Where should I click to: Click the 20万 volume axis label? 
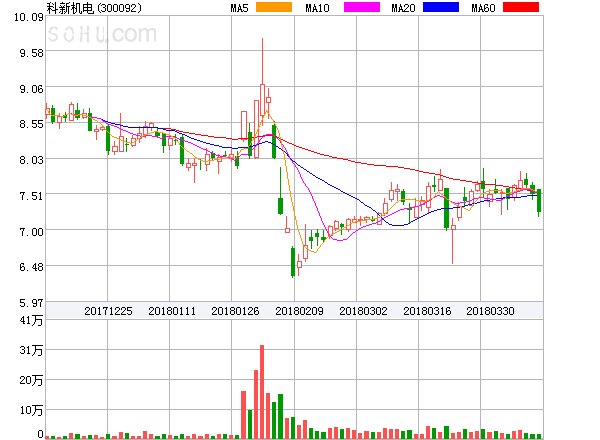click(x=31, y=380)
